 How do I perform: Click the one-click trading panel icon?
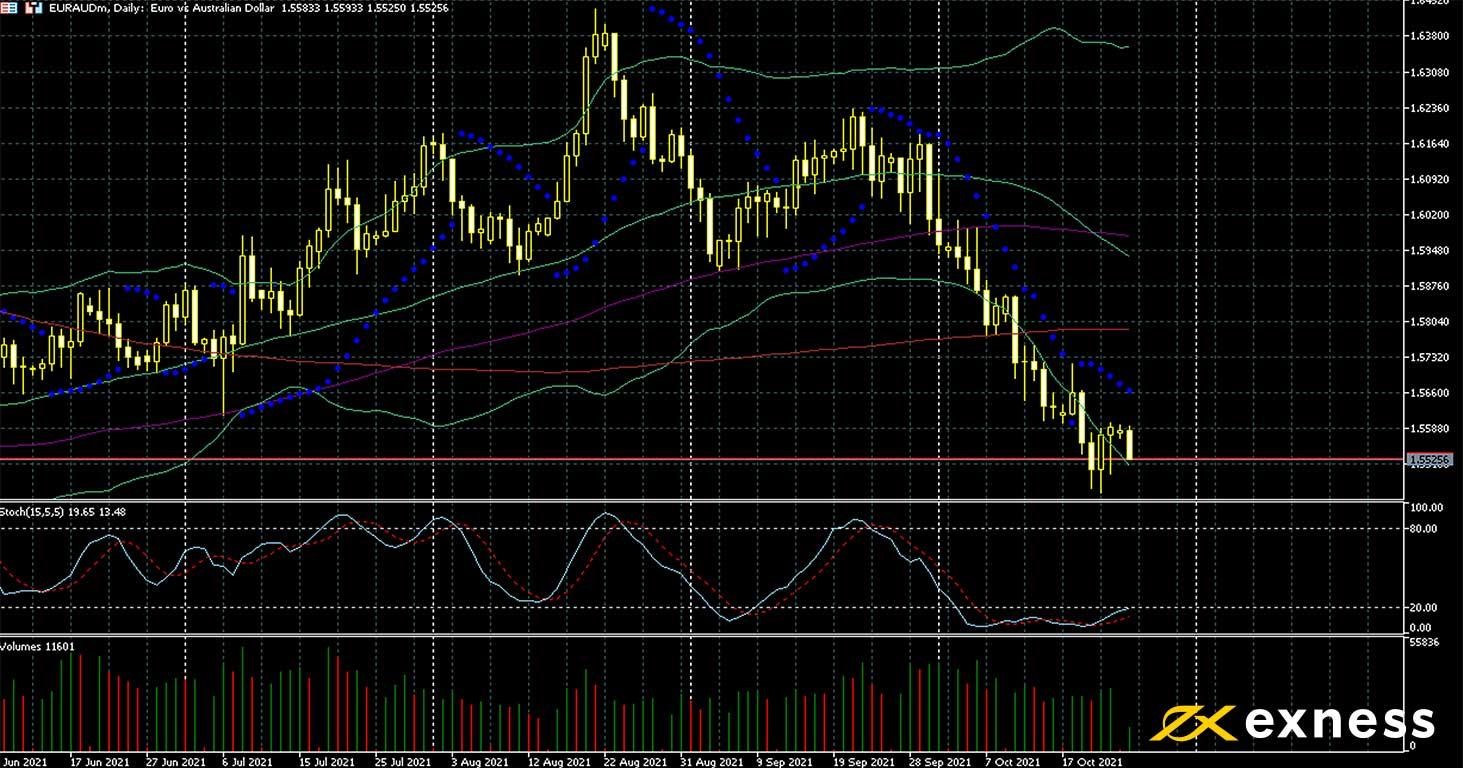coord(33,7)
